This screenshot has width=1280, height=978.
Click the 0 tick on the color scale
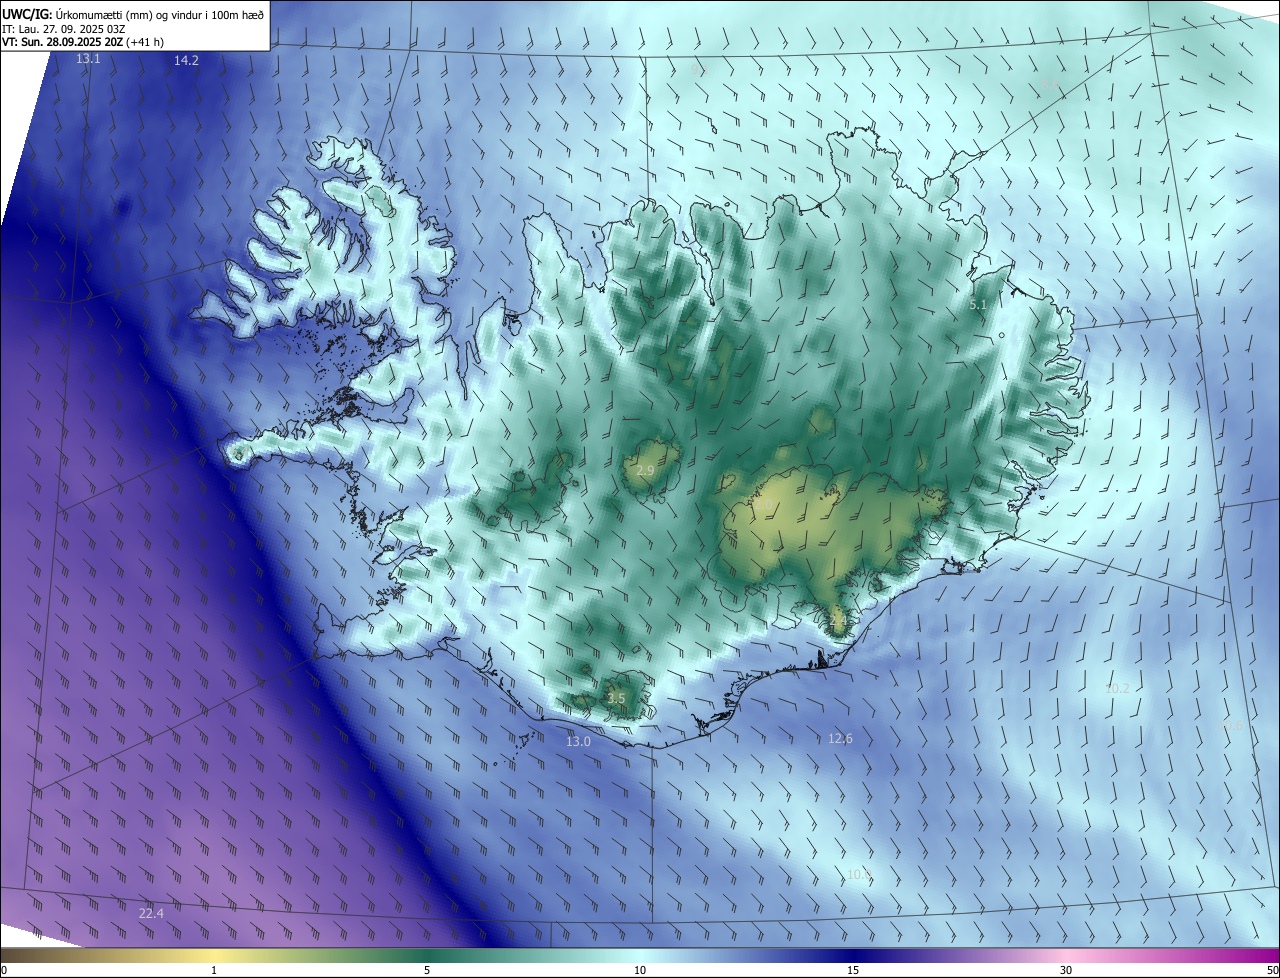[x=4, y=971]
